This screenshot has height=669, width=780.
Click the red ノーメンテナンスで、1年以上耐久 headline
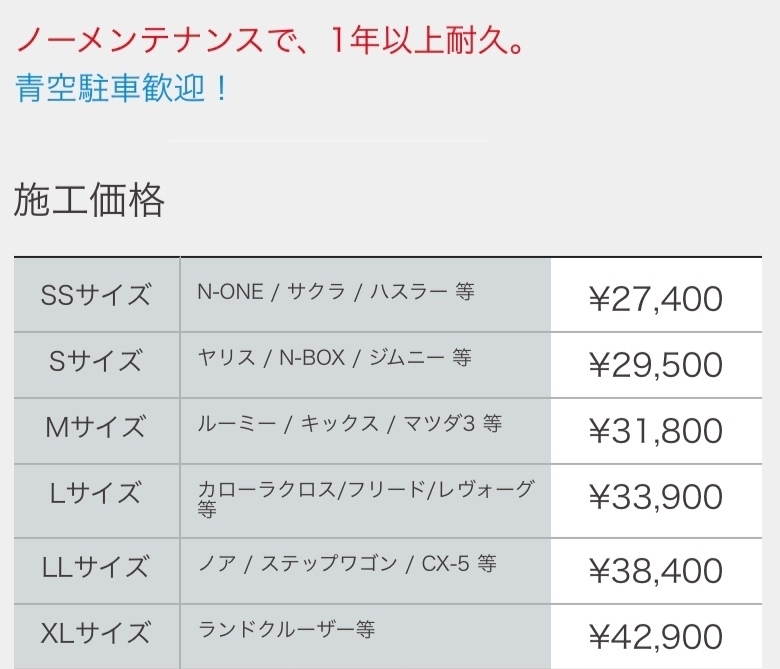click(x=269, y=43)
